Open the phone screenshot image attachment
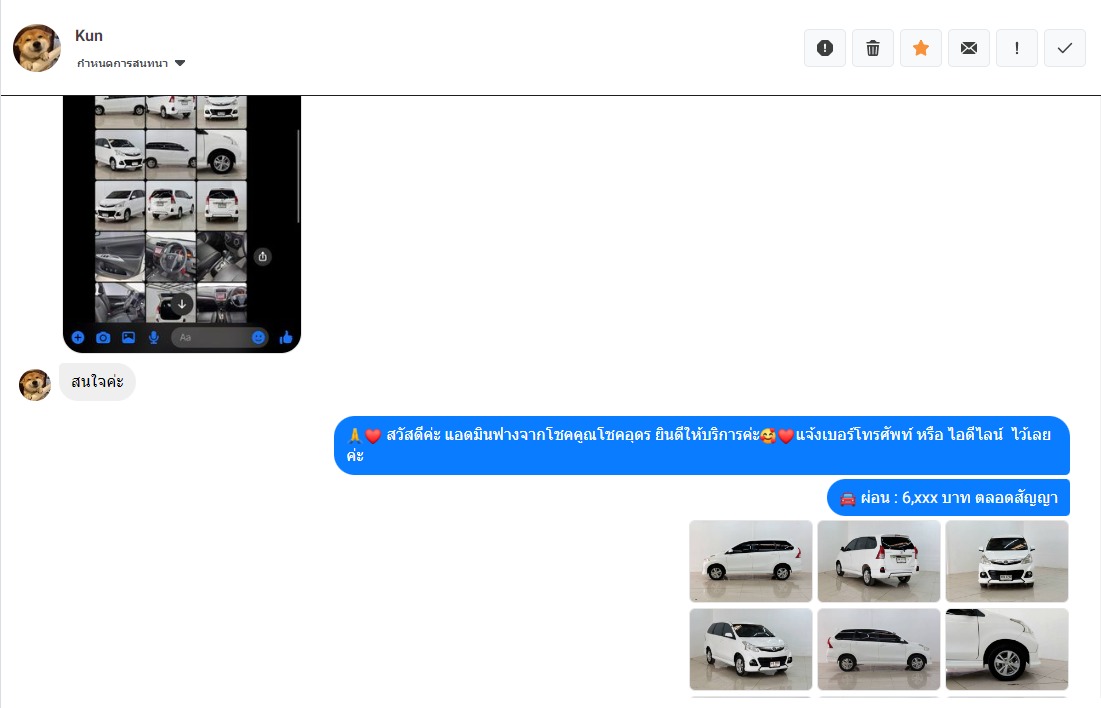Image resolution: width=1101 pixels, height=708 pixels. (x=182, y=223)
